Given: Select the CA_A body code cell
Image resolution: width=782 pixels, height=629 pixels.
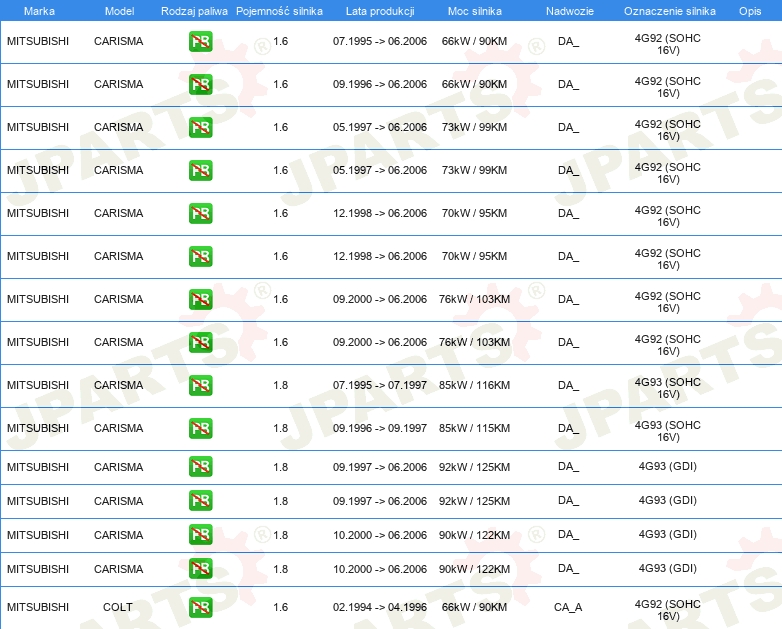Looking at the screenshot, I should coord(568,607).
